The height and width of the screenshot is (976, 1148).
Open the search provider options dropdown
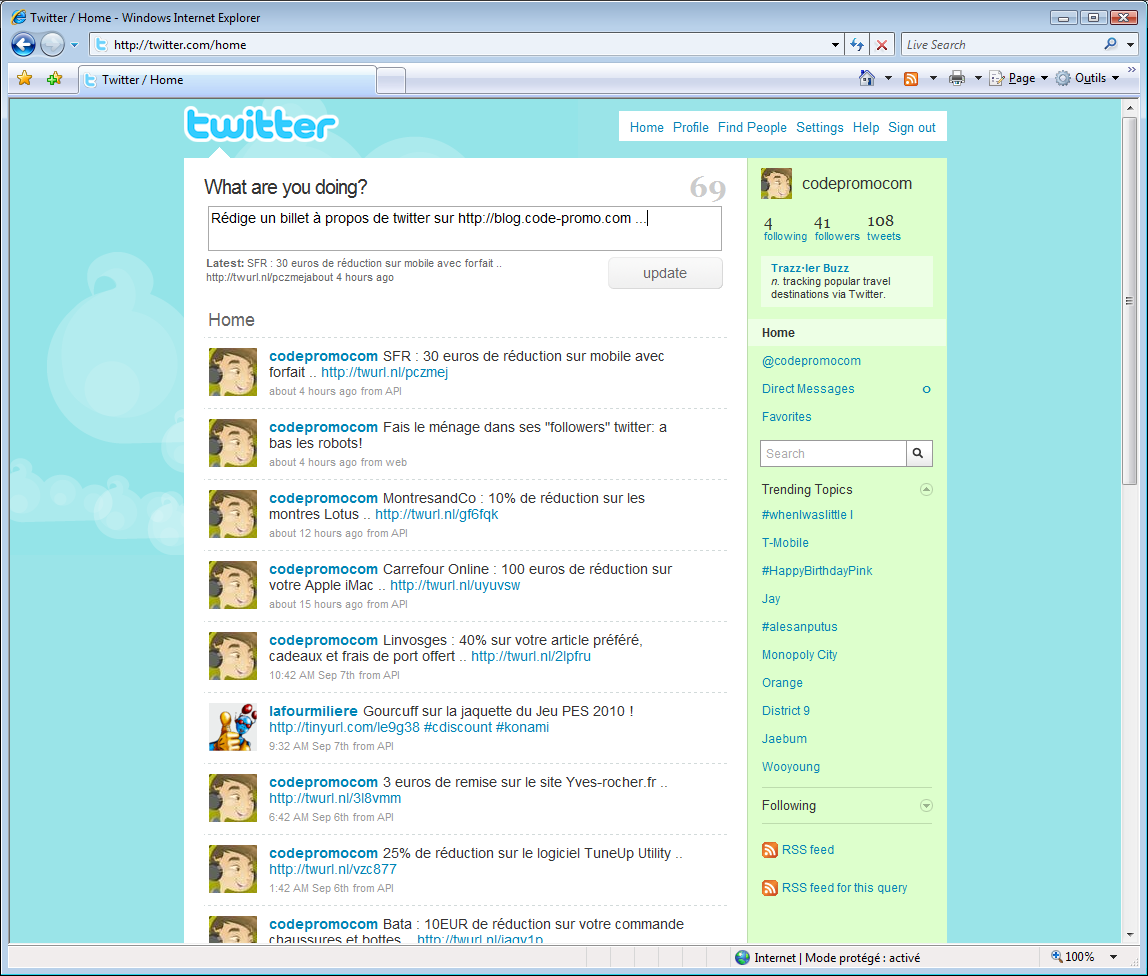1130,45
